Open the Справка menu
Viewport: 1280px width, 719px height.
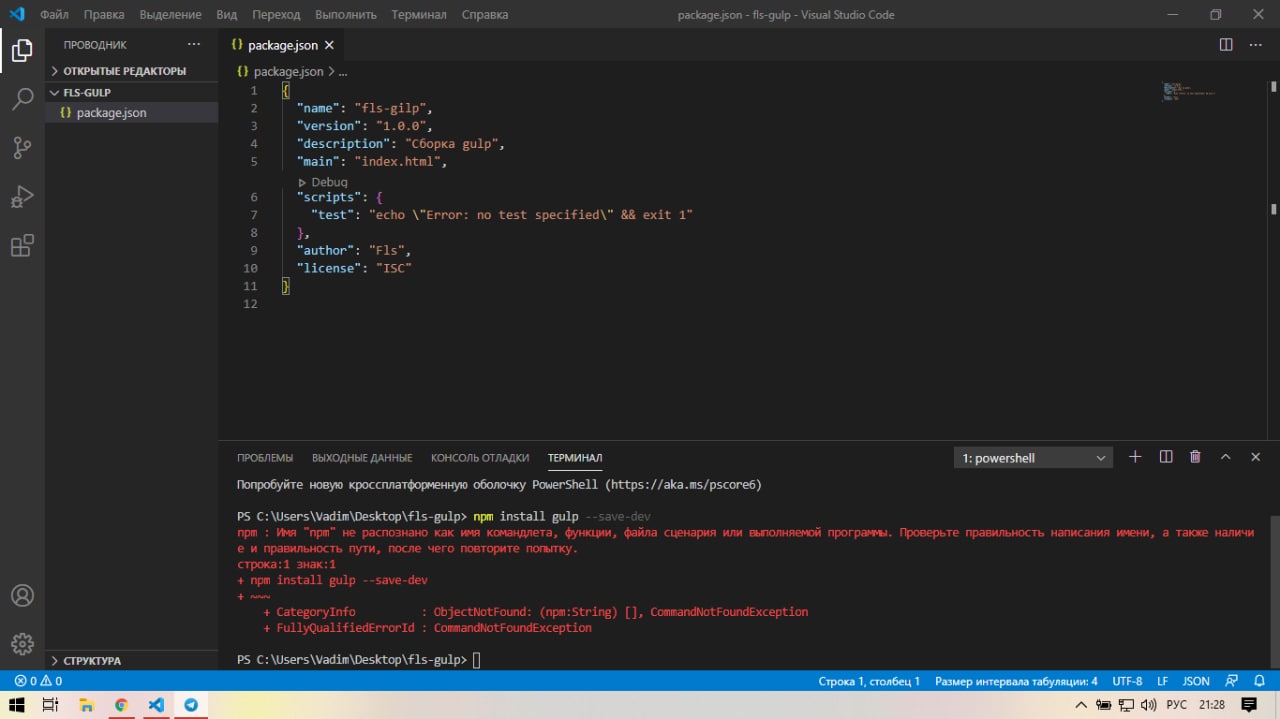(x=485, y=15)
